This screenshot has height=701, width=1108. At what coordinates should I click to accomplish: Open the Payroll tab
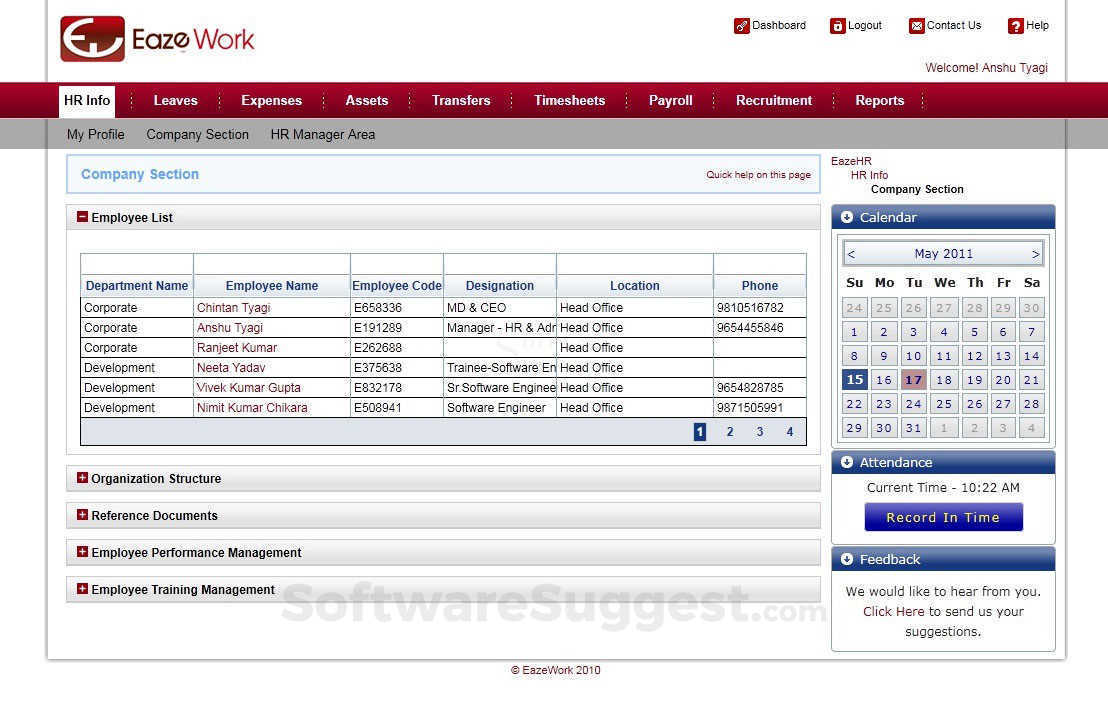click(671, 100)
